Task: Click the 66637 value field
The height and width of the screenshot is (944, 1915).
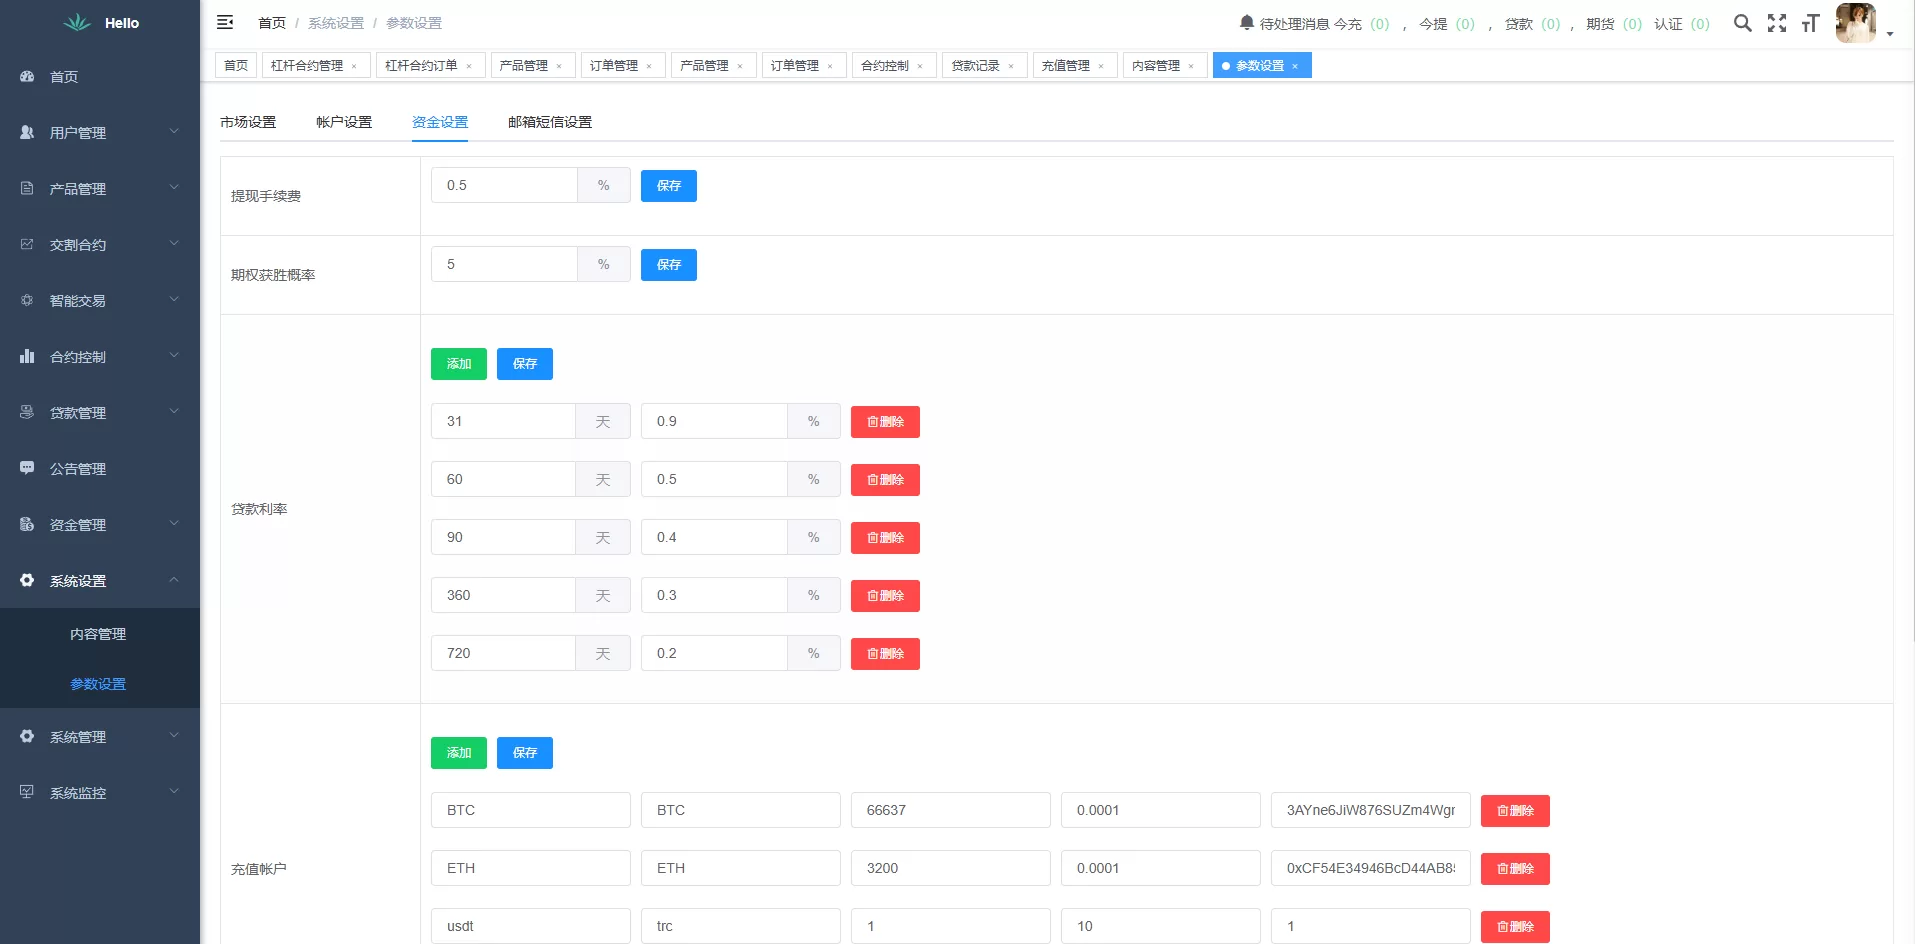Action: coord(951,810)
